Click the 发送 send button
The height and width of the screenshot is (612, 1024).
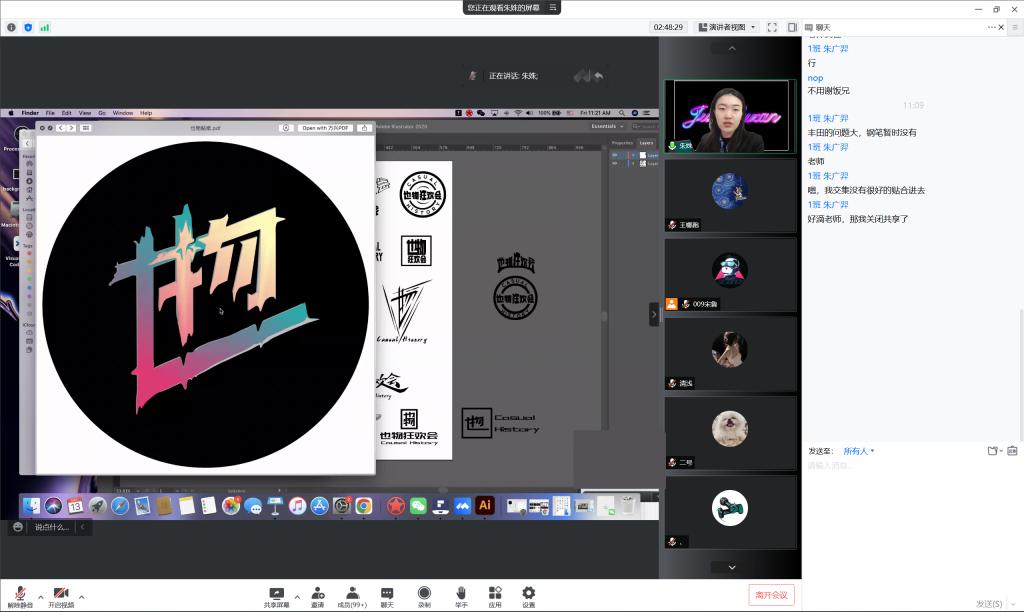pyautogui.click(x=990, y=603)
